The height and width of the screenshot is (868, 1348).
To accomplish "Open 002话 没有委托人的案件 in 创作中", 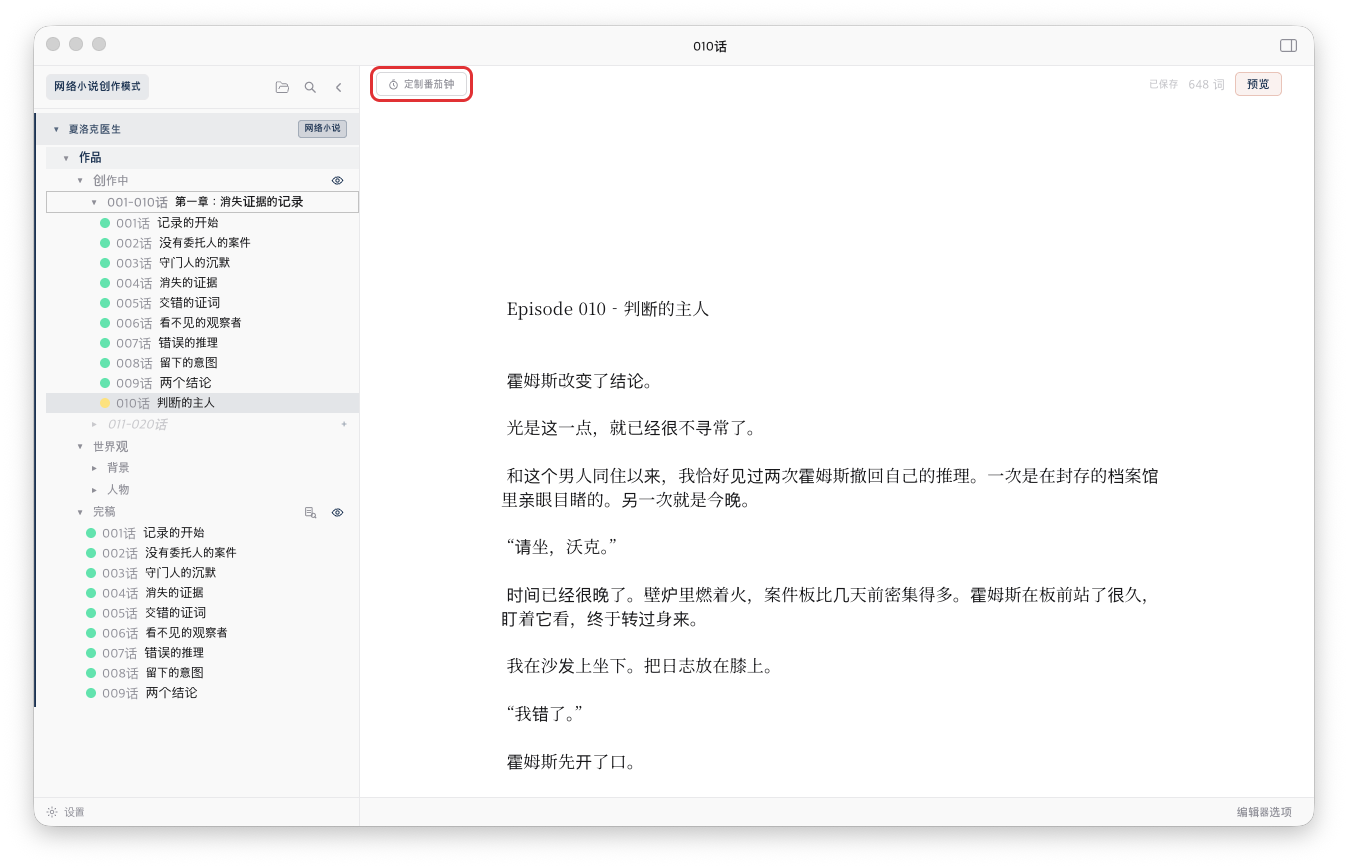I will pyautogui.click(x=202, y=243).
